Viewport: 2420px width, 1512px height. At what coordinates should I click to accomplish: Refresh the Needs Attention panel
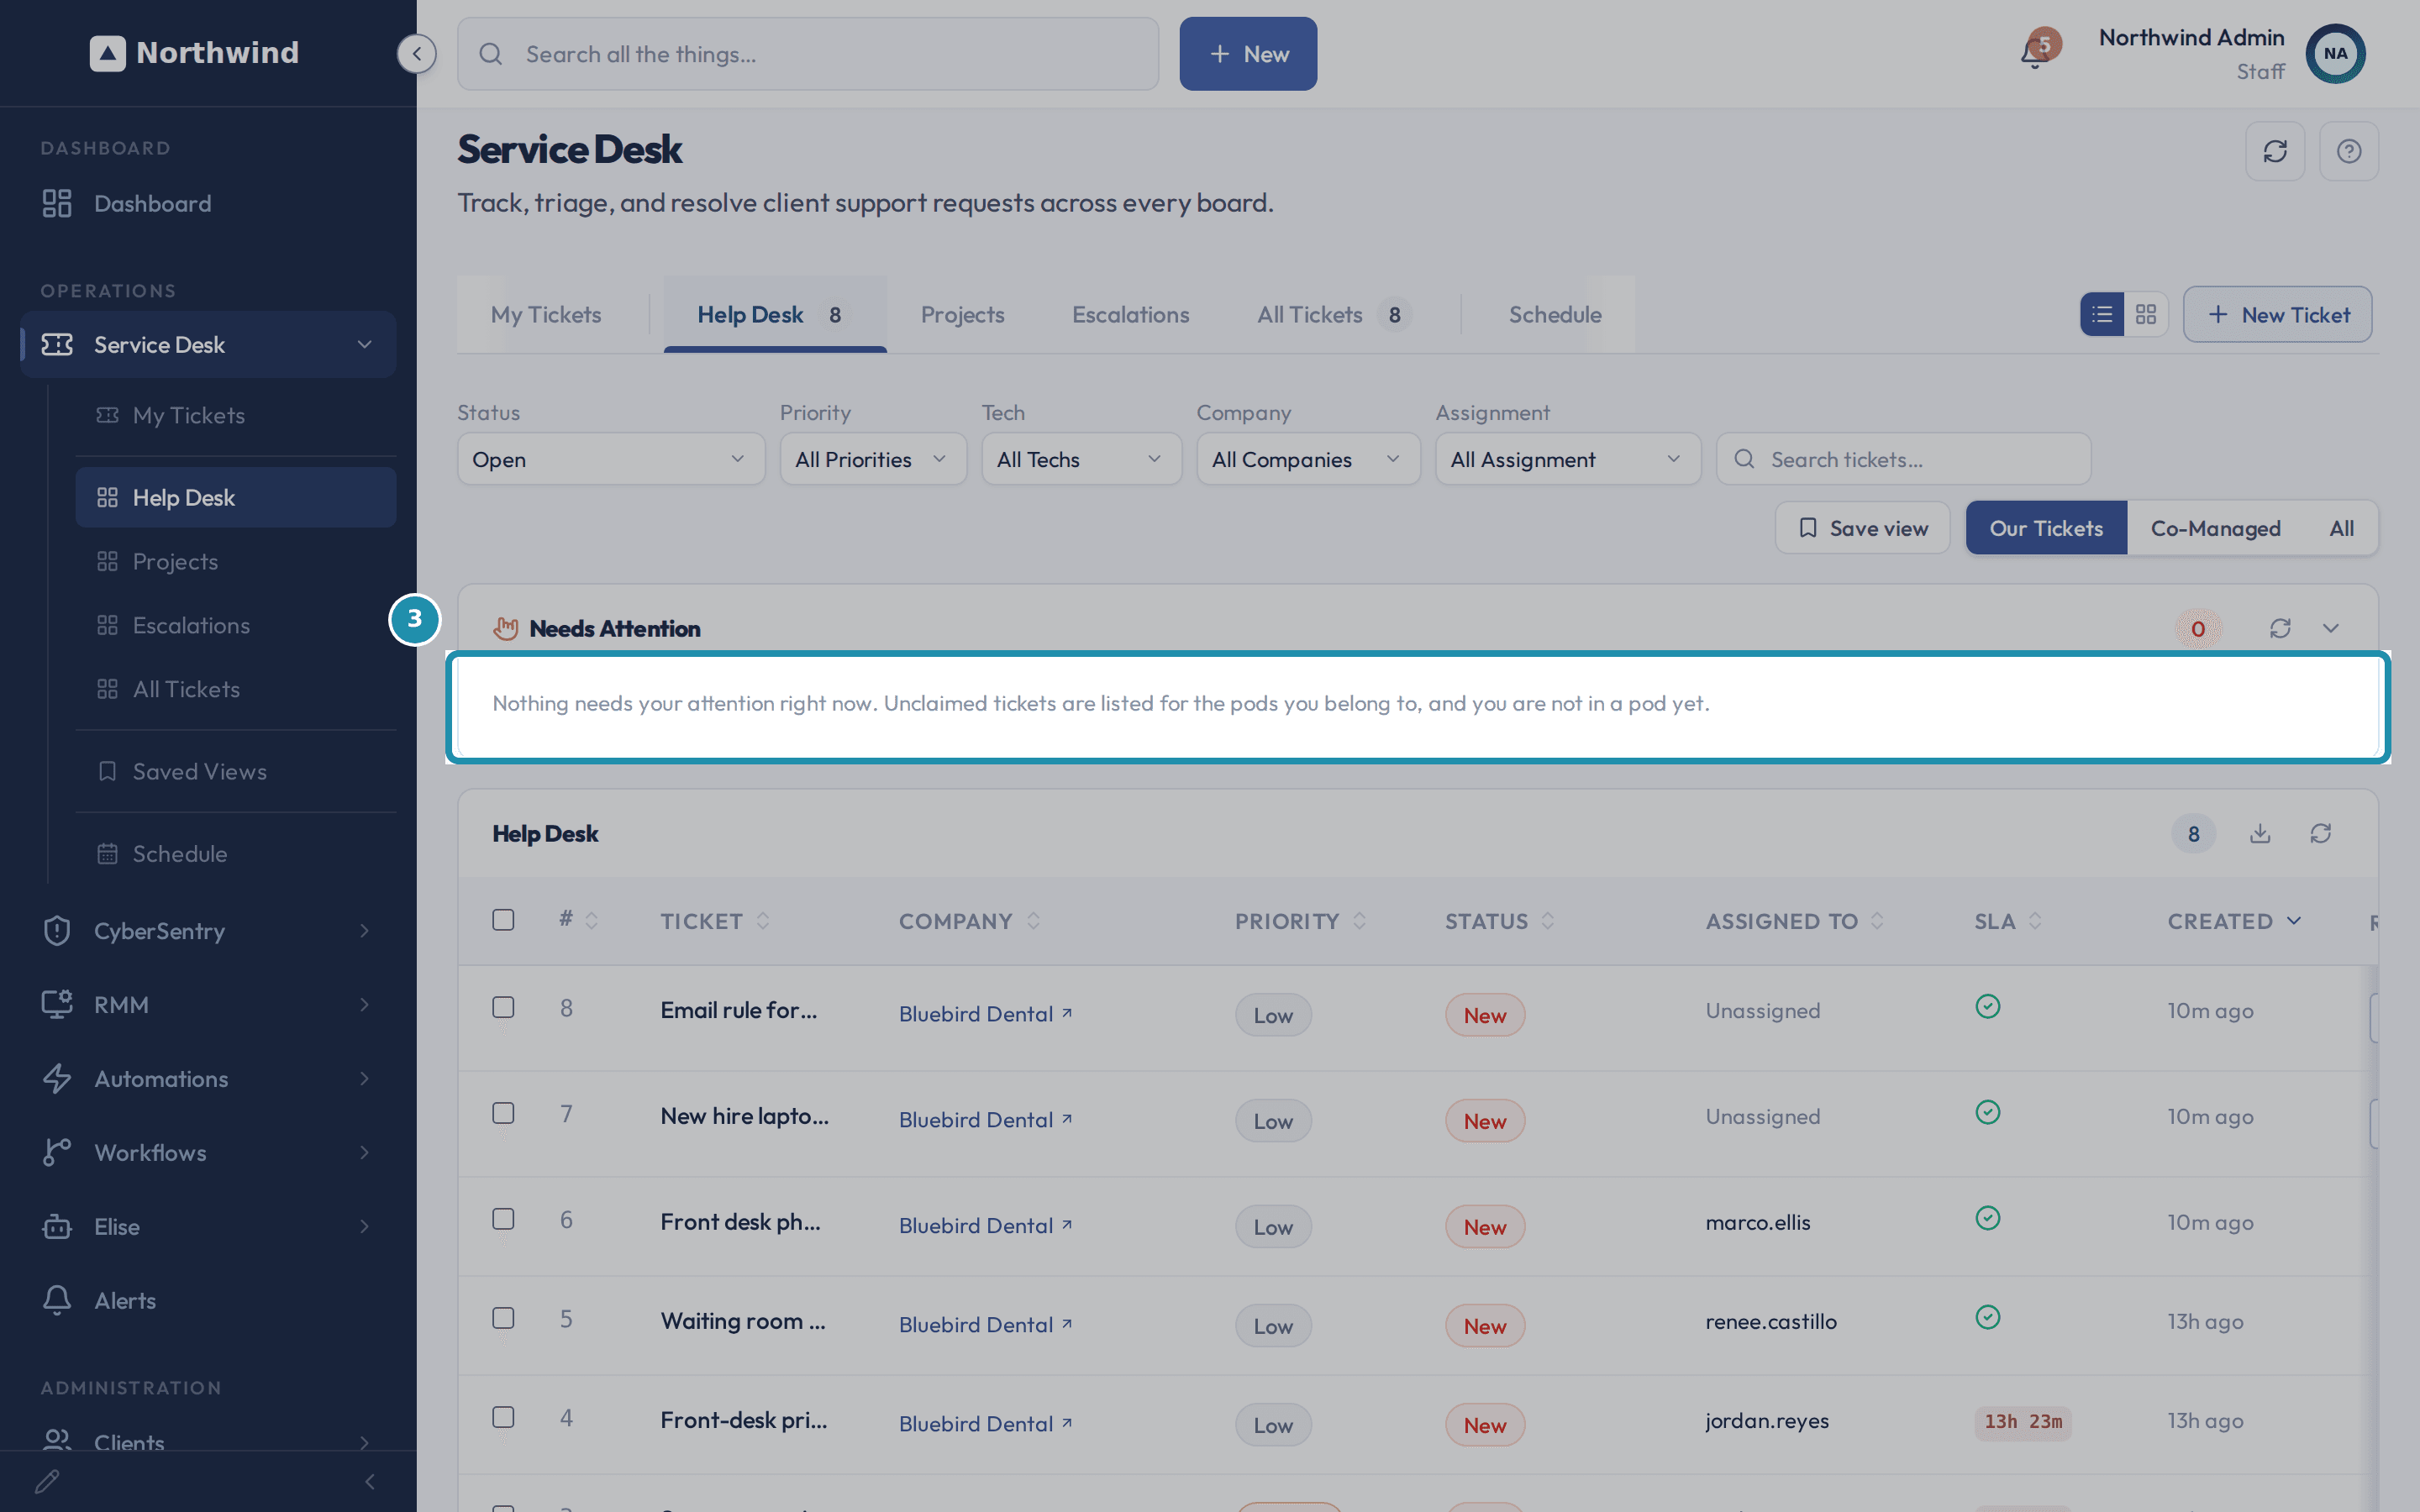[2280, 628]
